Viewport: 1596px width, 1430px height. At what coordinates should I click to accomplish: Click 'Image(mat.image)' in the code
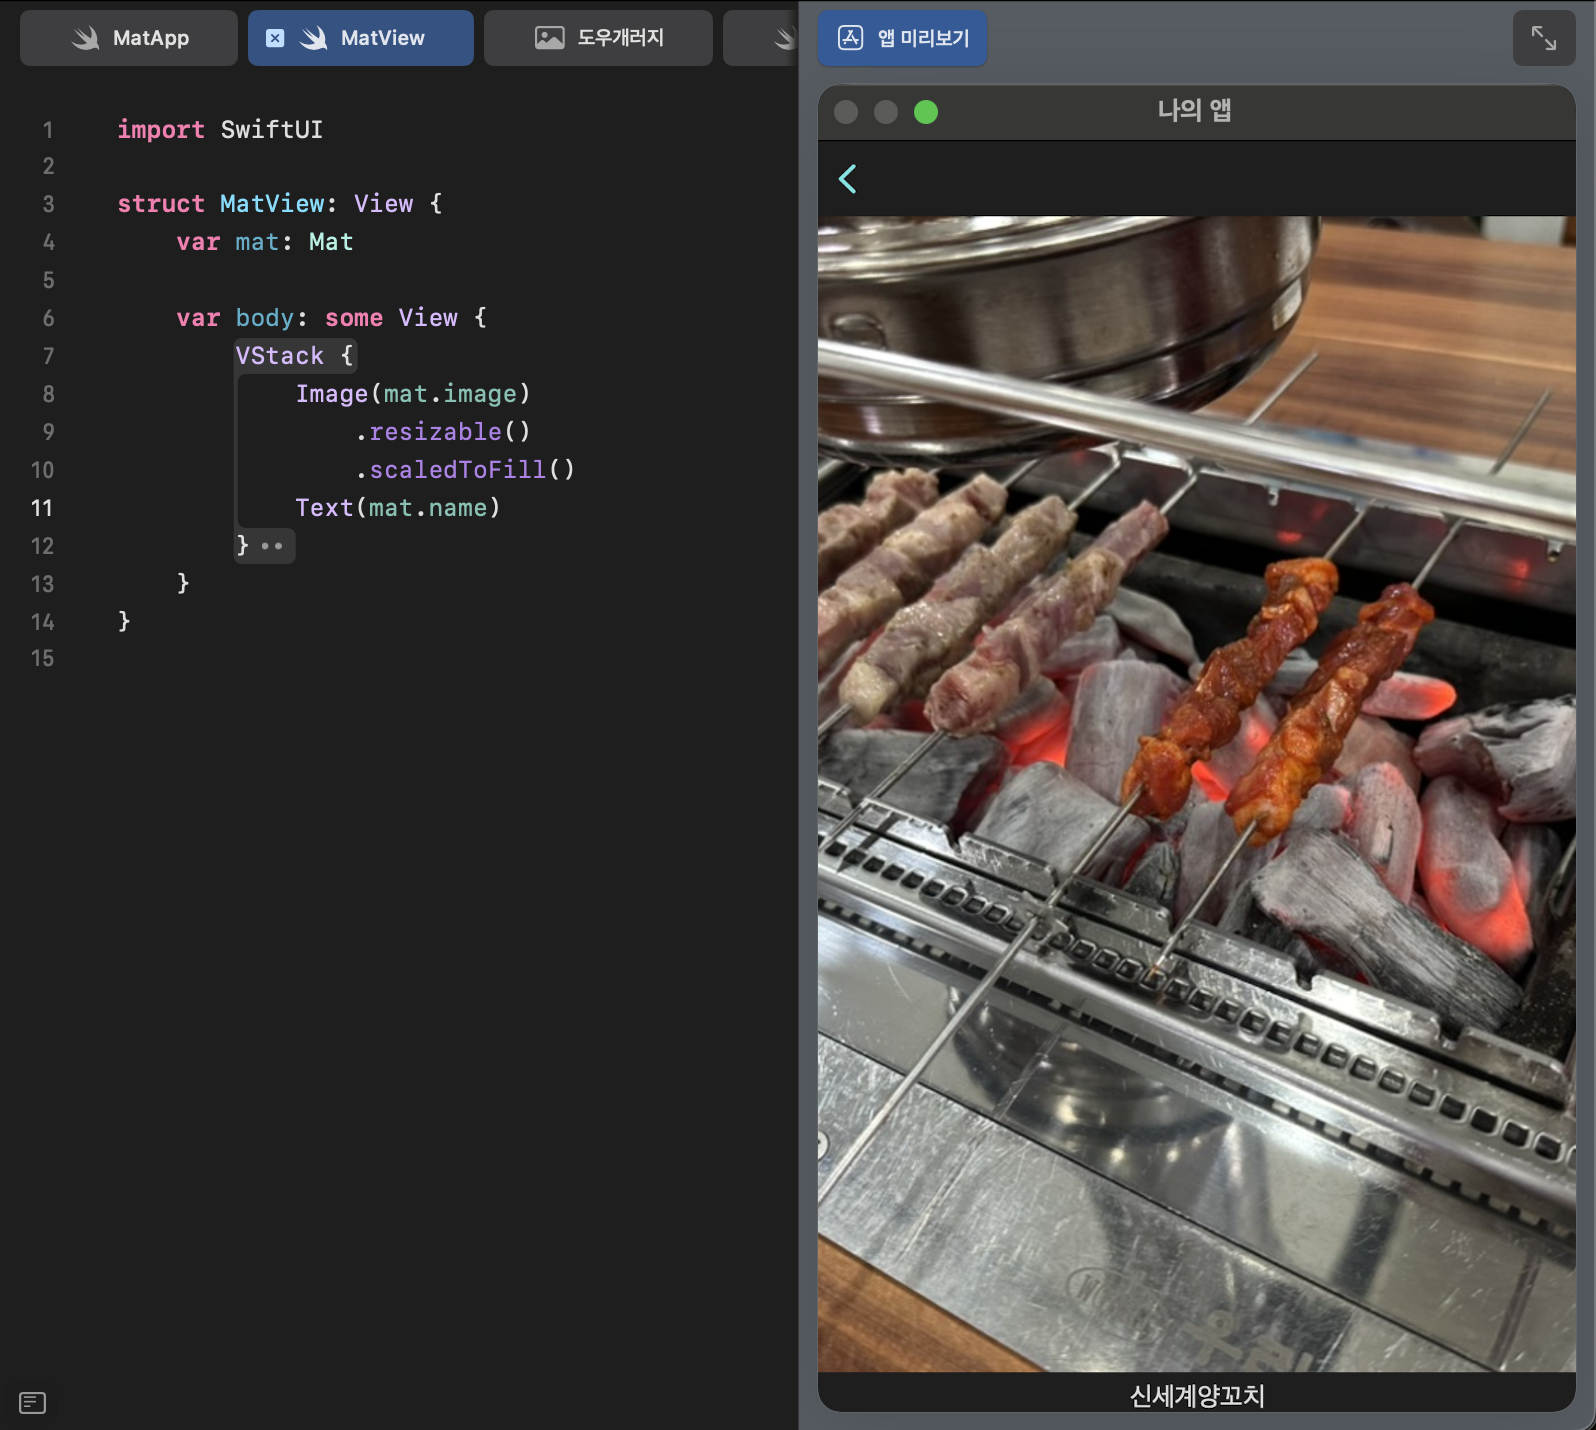tap(413, 394)
